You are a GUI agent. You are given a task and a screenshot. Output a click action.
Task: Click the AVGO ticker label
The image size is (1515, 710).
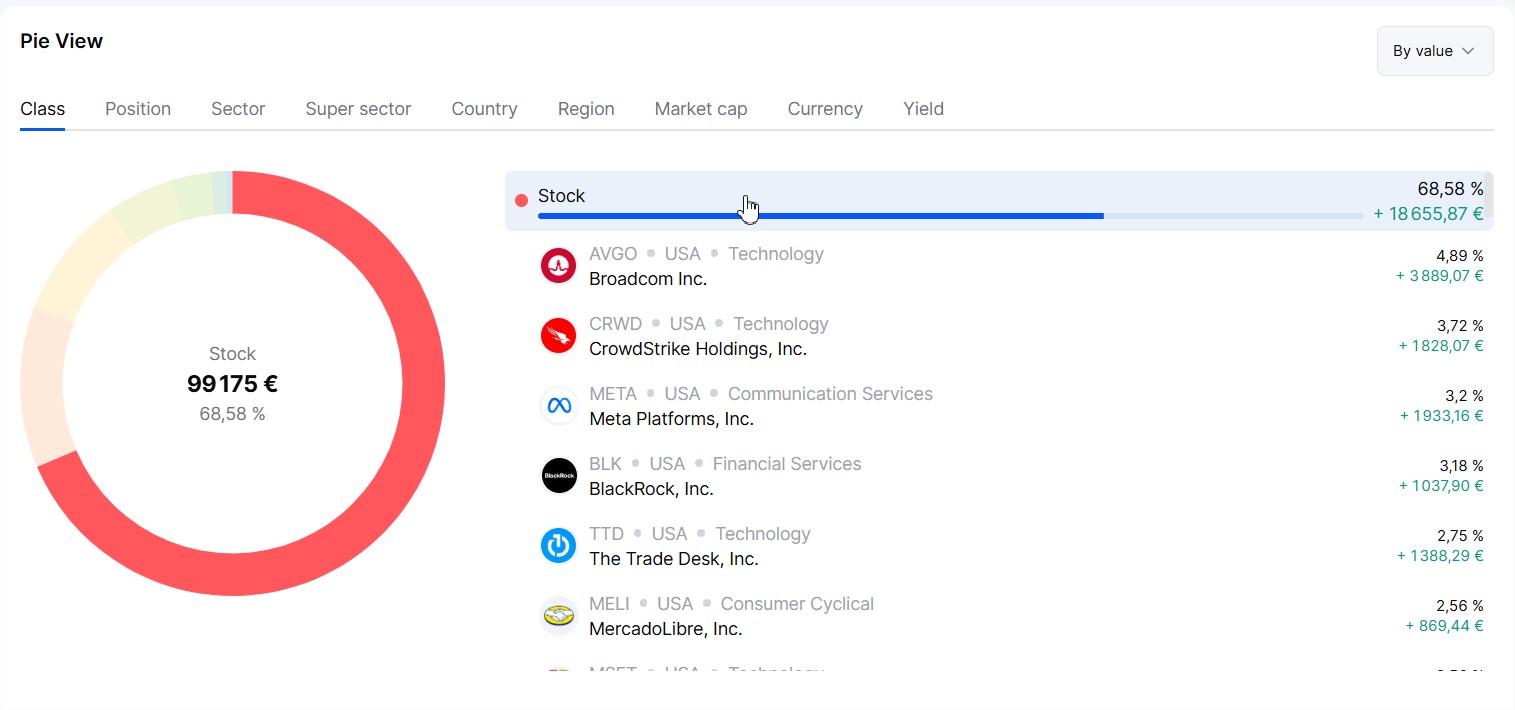tap(613, 254)
